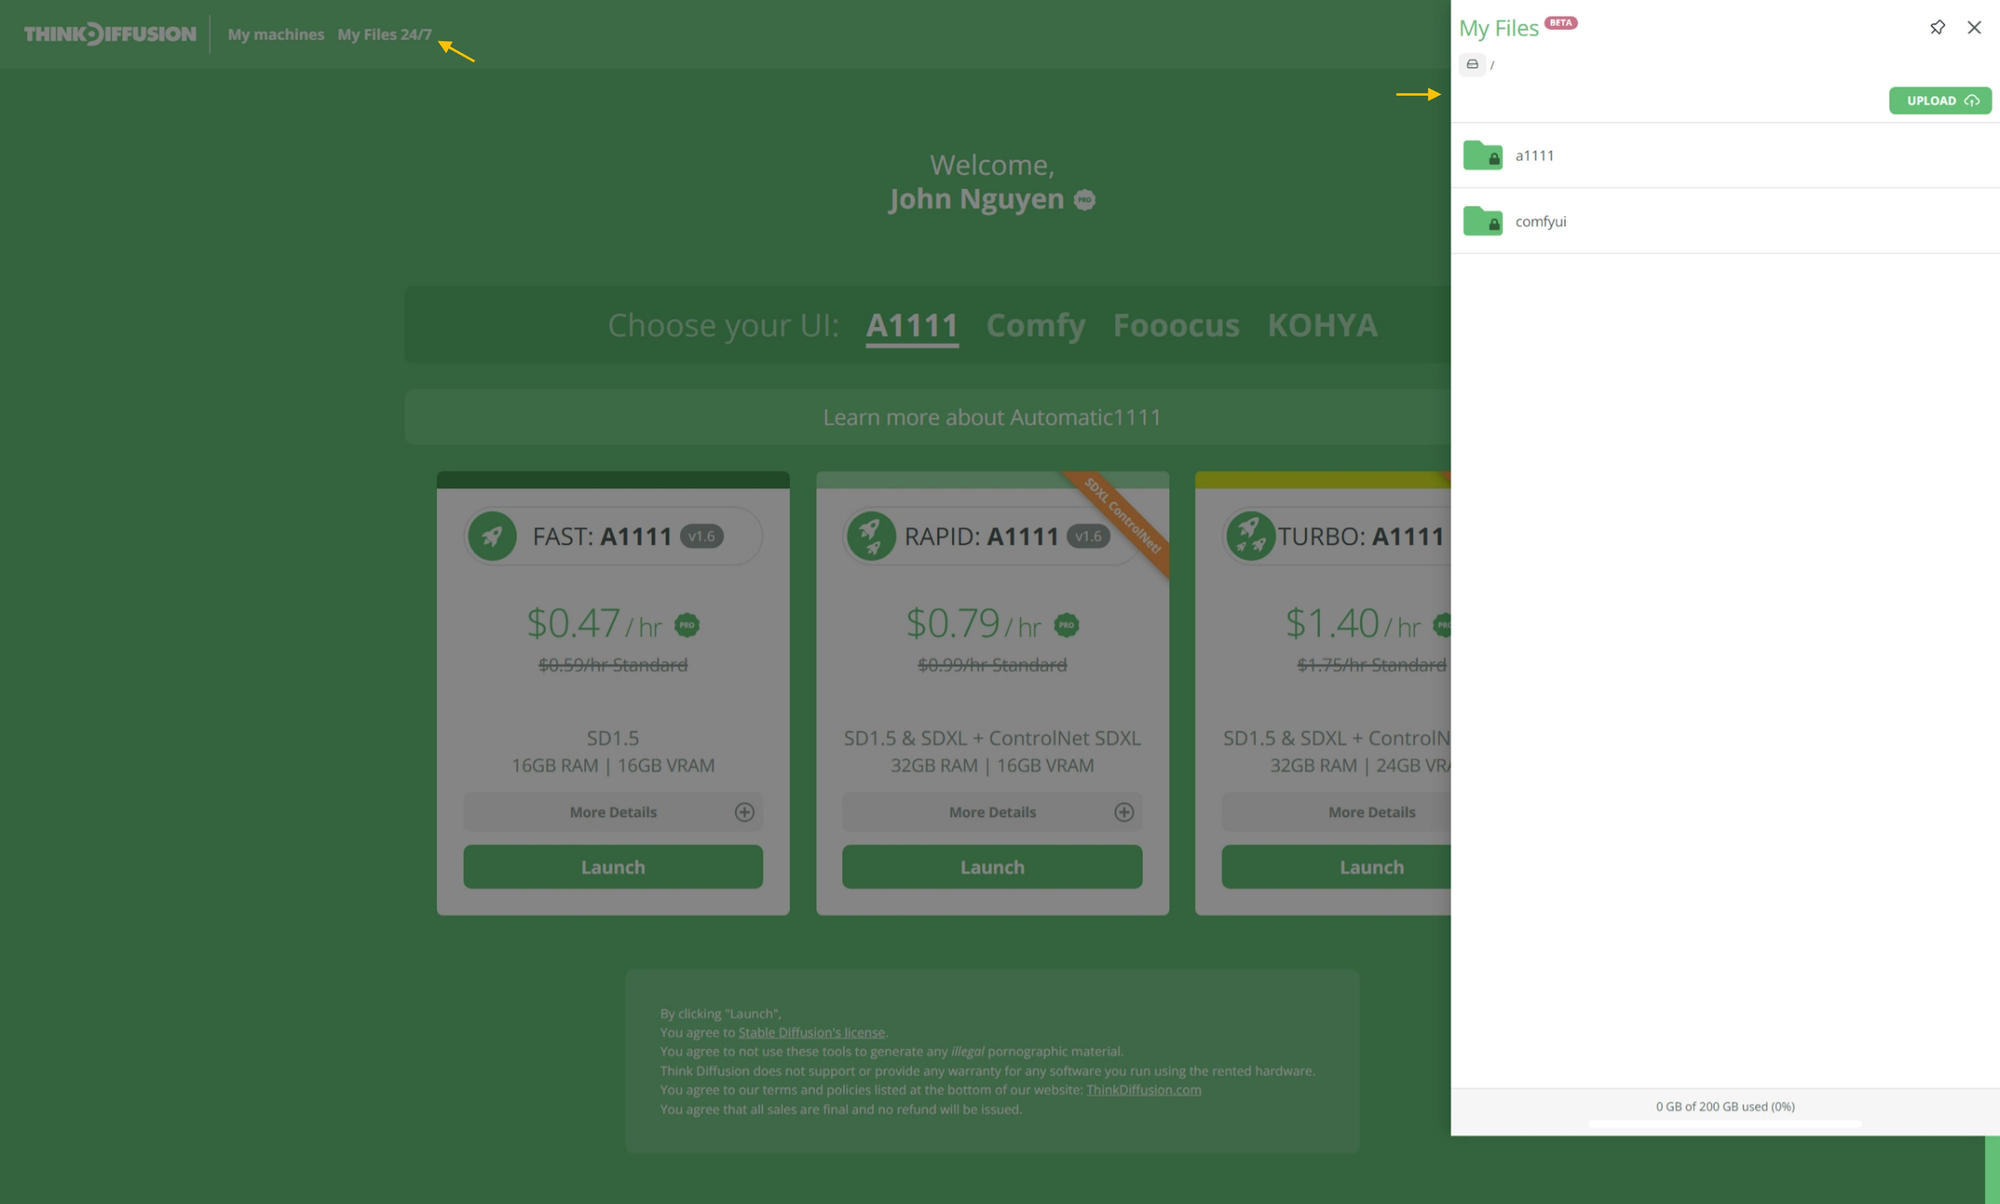Click the TURBO A1111 rockets icon

(x=1250, y=537)
